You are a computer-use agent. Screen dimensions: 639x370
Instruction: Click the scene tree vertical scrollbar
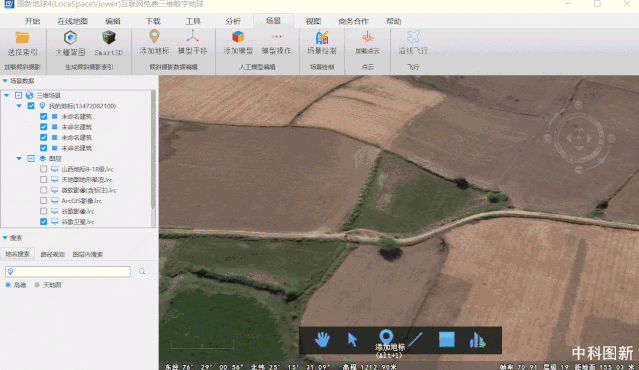(x=153, y=151)
